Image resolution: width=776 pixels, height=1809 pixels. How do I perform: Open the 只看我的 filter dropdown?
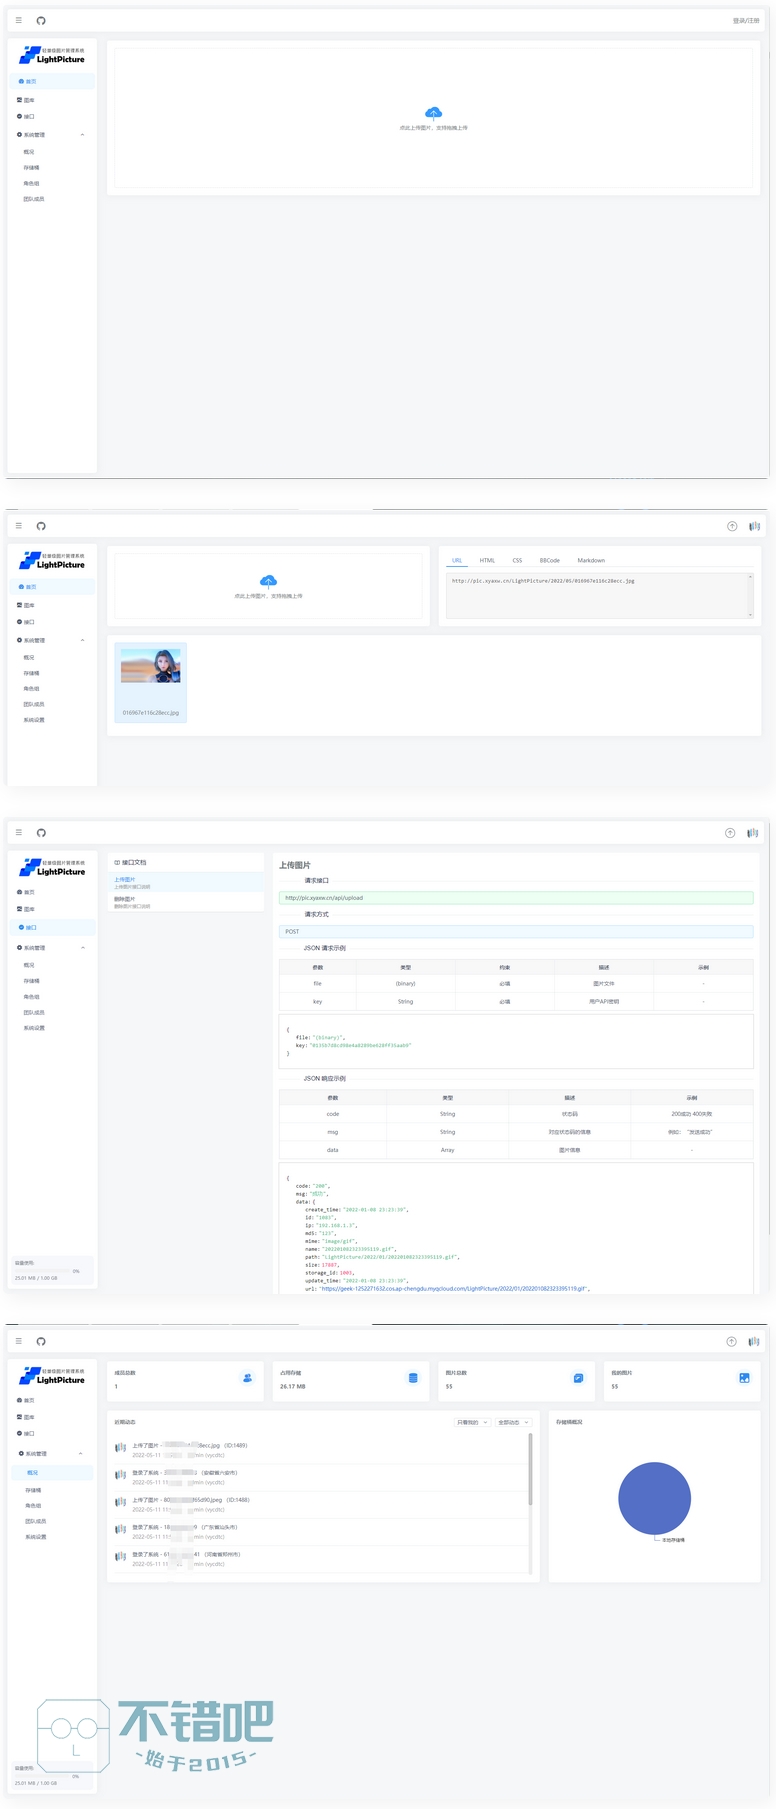click(x=471, y=1422)
